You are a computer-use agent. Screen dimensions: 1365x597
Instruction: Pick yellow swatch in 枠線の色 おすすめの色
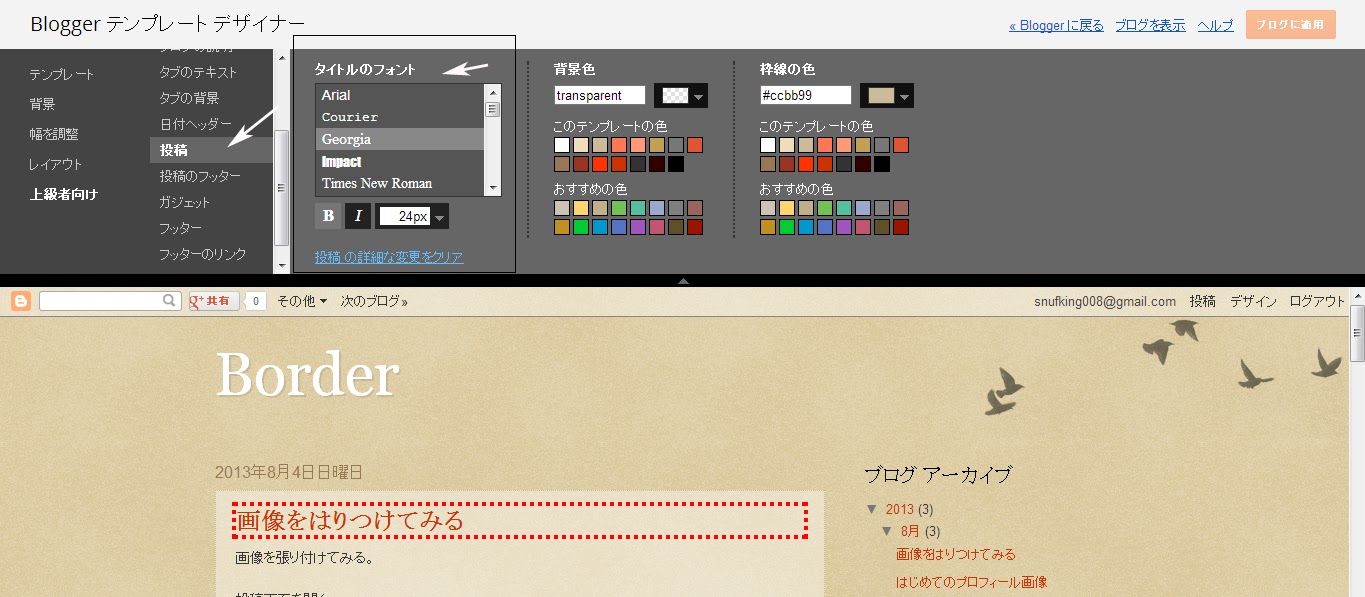click(787, 208)
